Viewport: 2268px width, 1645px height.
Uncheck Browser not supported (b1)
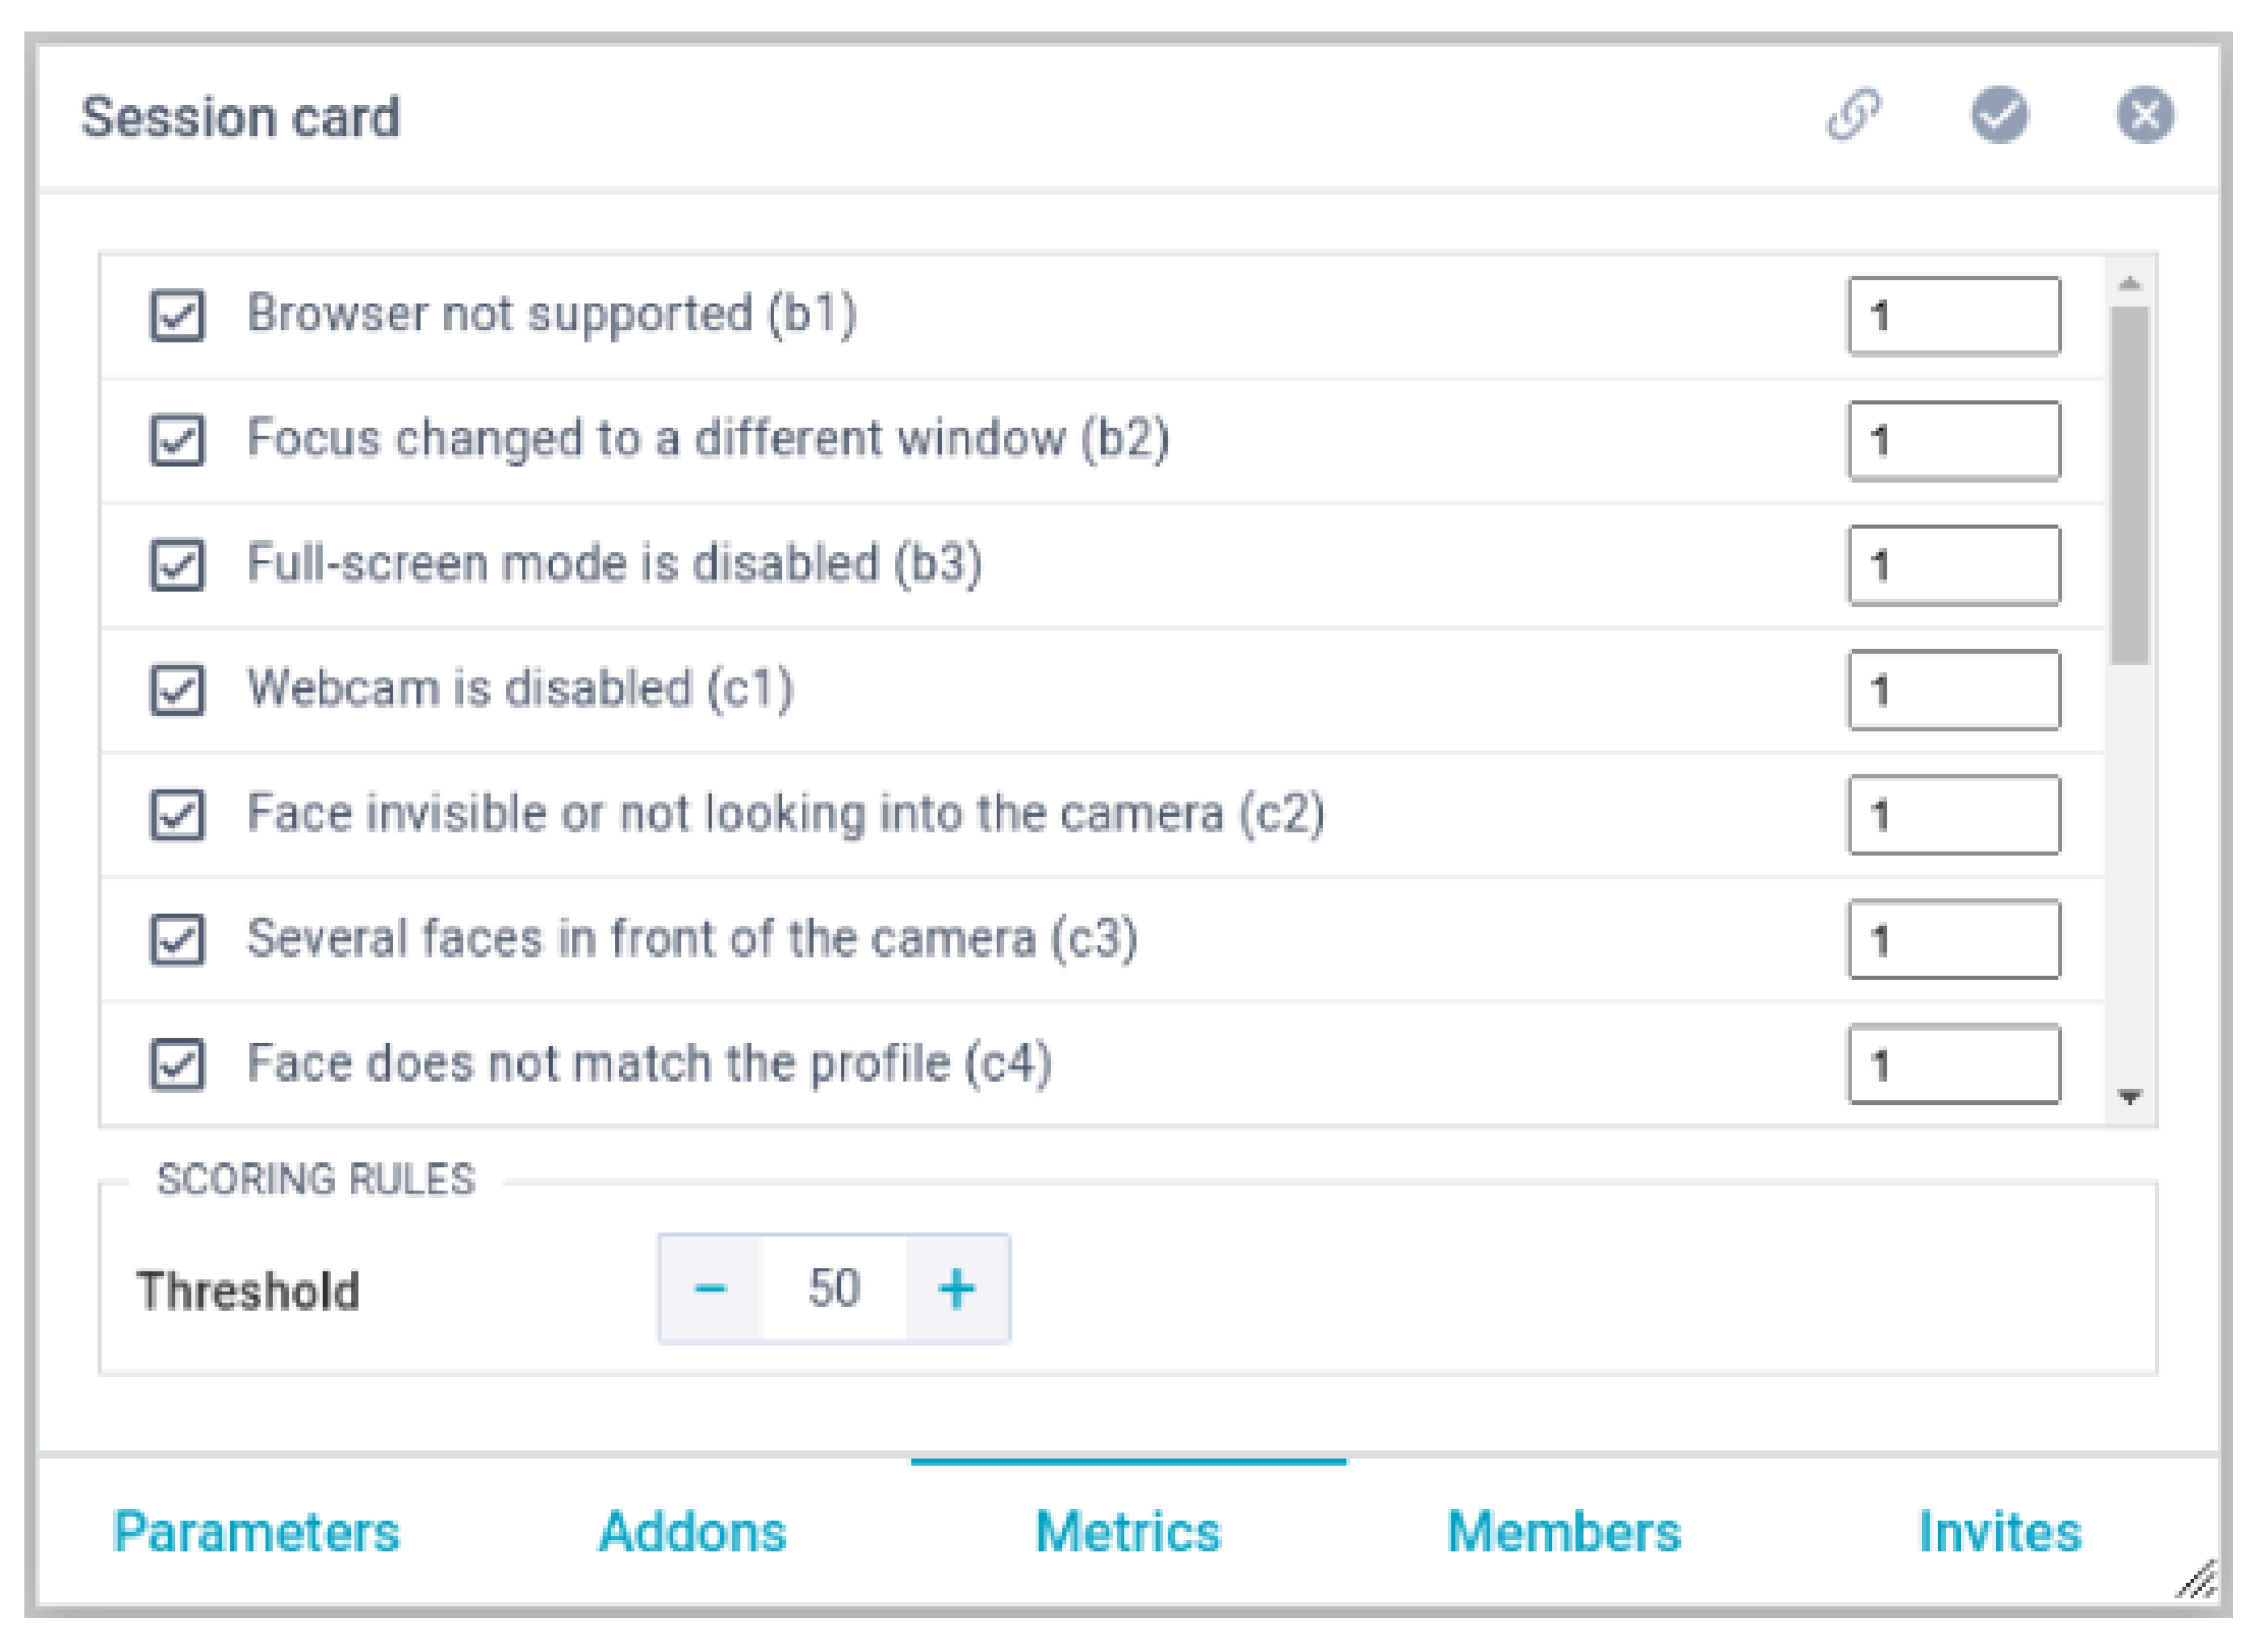(x=178, y=316)
